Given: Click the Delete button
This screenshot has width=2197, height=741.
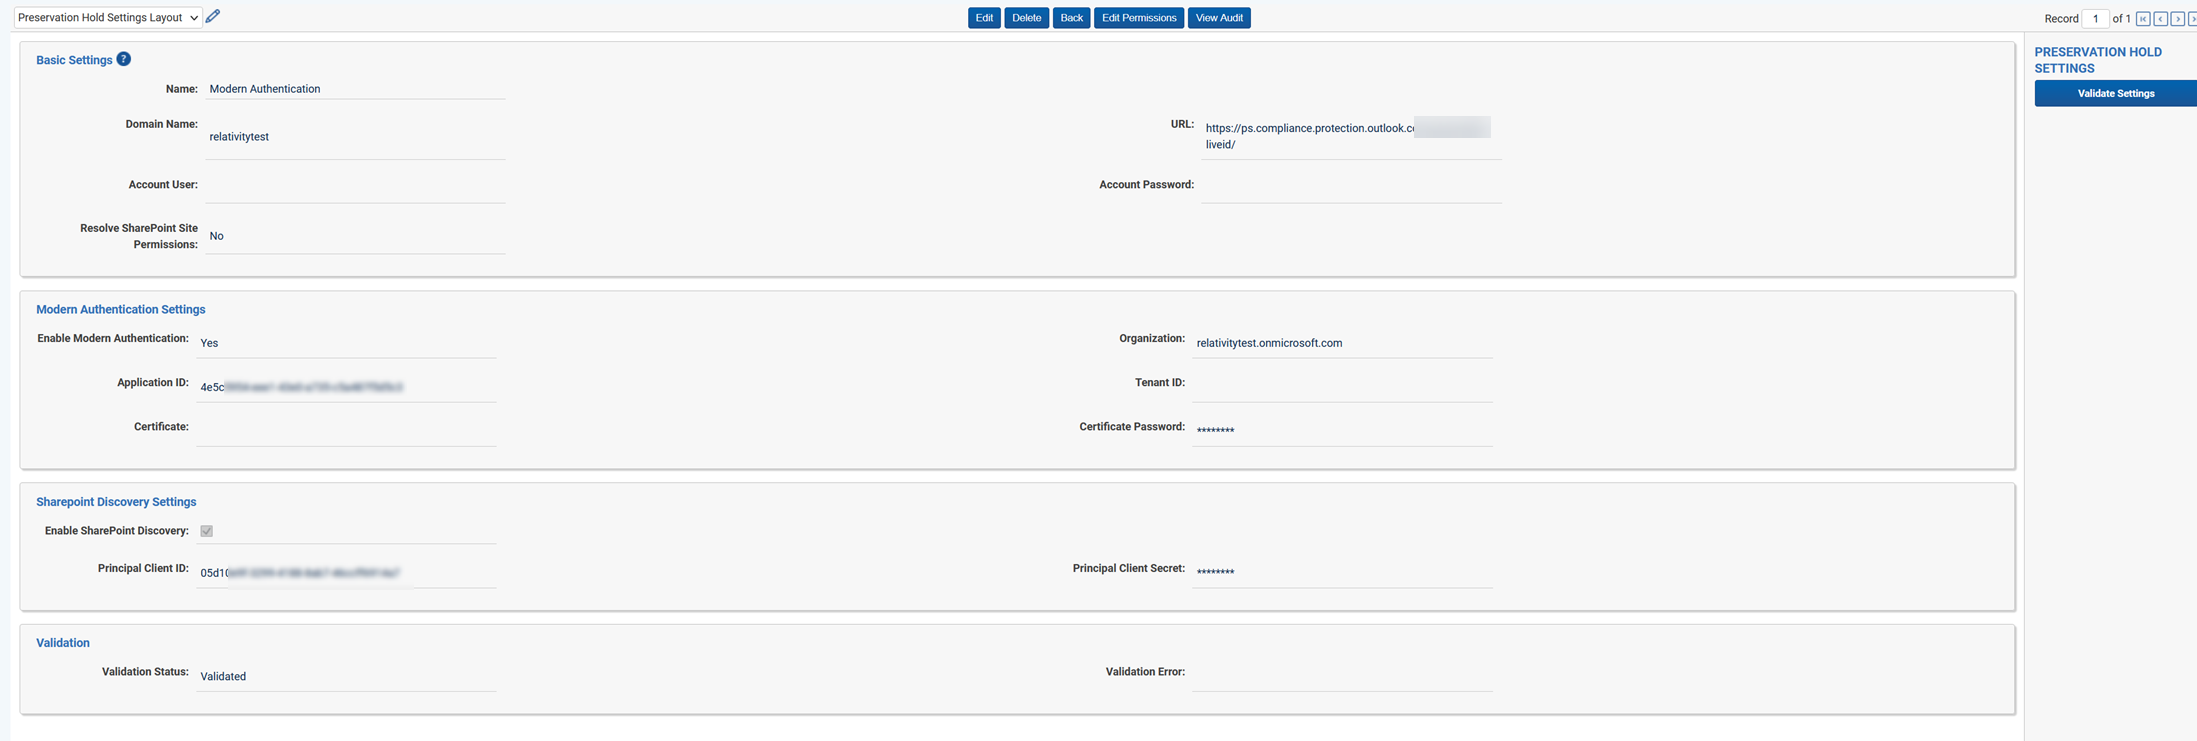Looking at the screenshot, I should (1026, 18).
